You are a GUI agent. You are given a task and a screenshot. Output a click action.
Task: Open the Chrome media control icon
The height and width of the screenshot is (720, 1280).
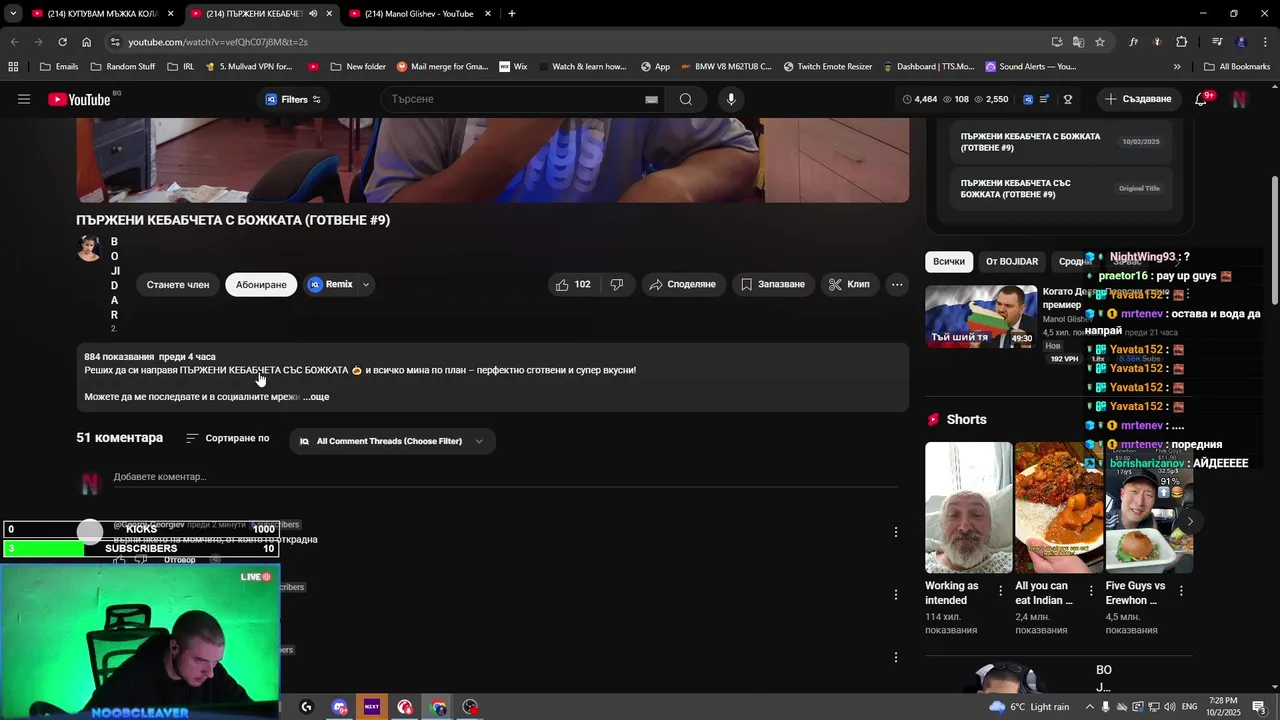click(1217, 42)
